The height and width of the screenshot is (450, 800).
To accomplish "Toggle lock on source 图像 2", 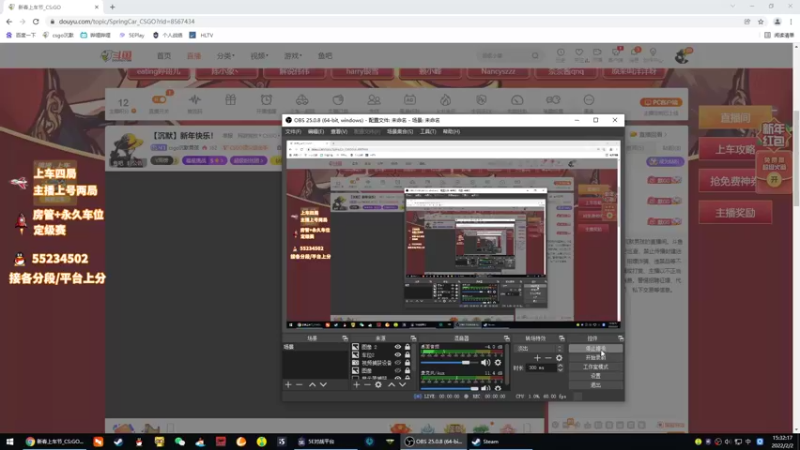I will pyautogui.click(x=407, y=347).
